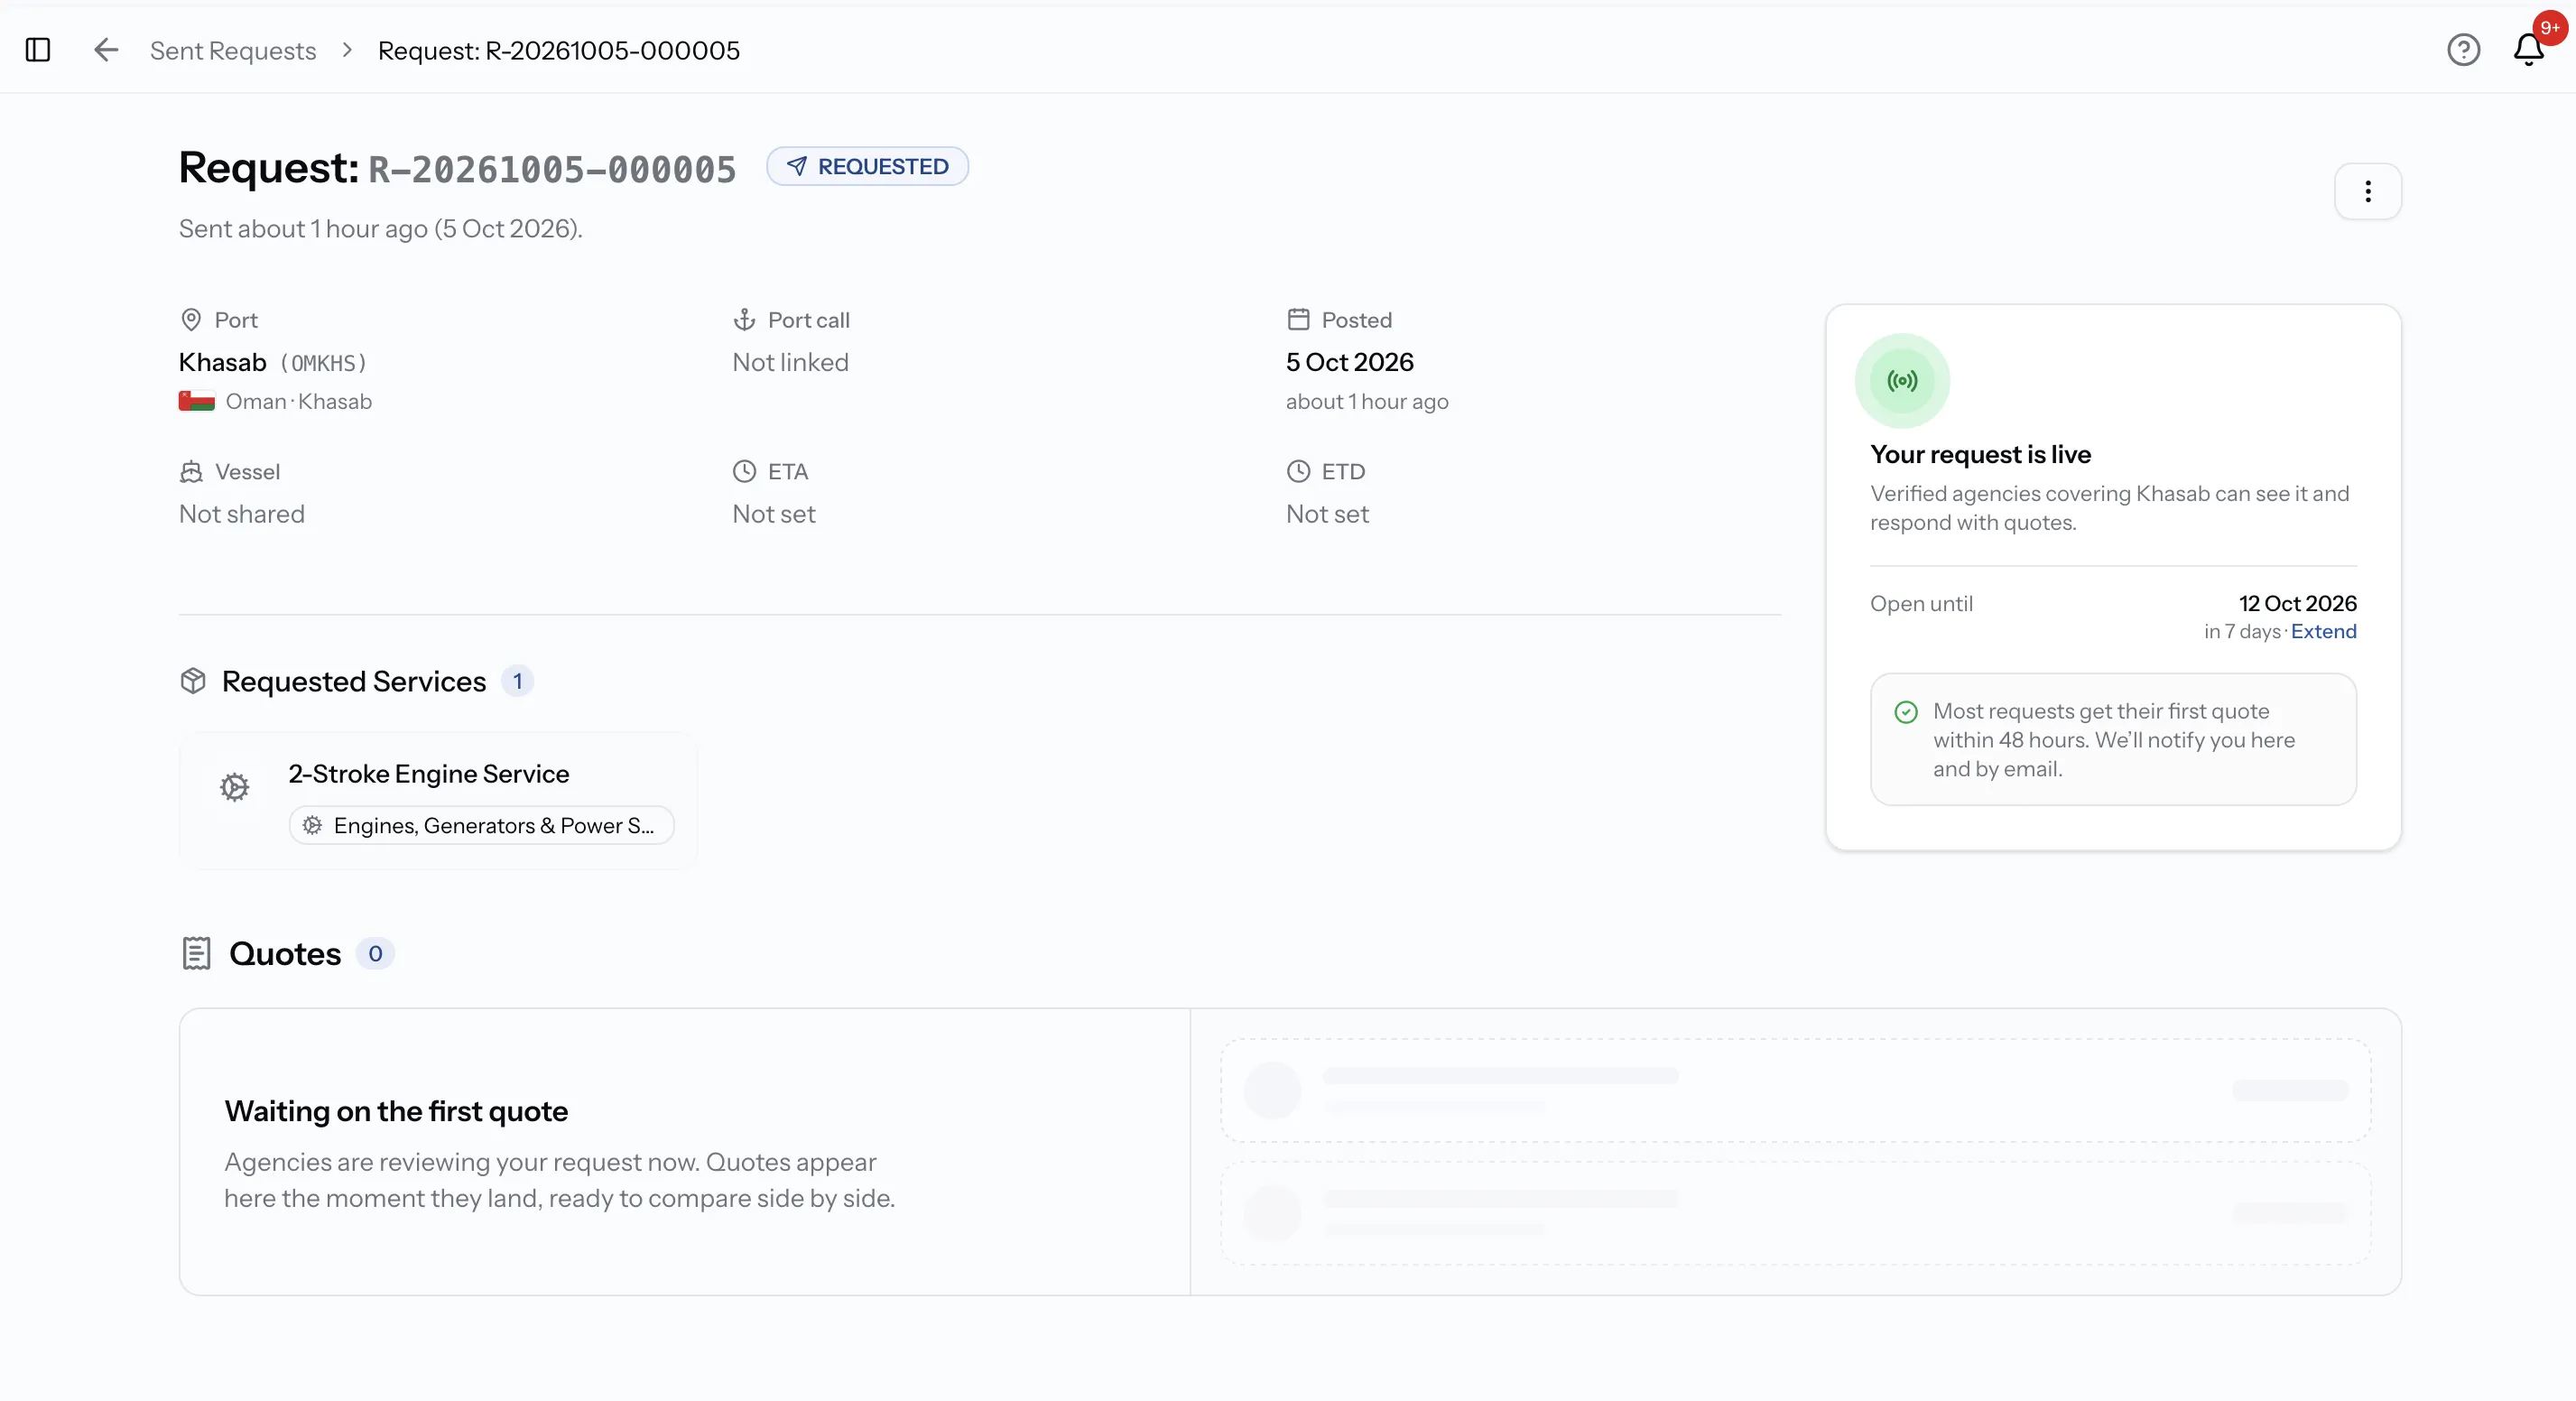Click the live broadcast signal icon
The height and width of the screenshot is (1401, 2576).
(1902, 381)
